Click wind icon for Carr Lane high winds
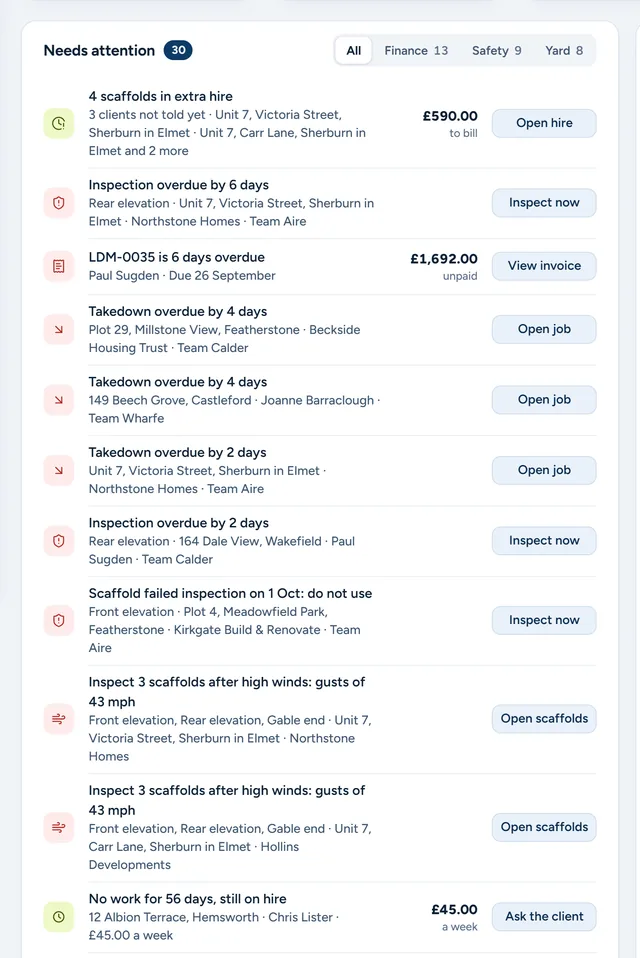The image size is (640, 958). [x=59, y=827]
